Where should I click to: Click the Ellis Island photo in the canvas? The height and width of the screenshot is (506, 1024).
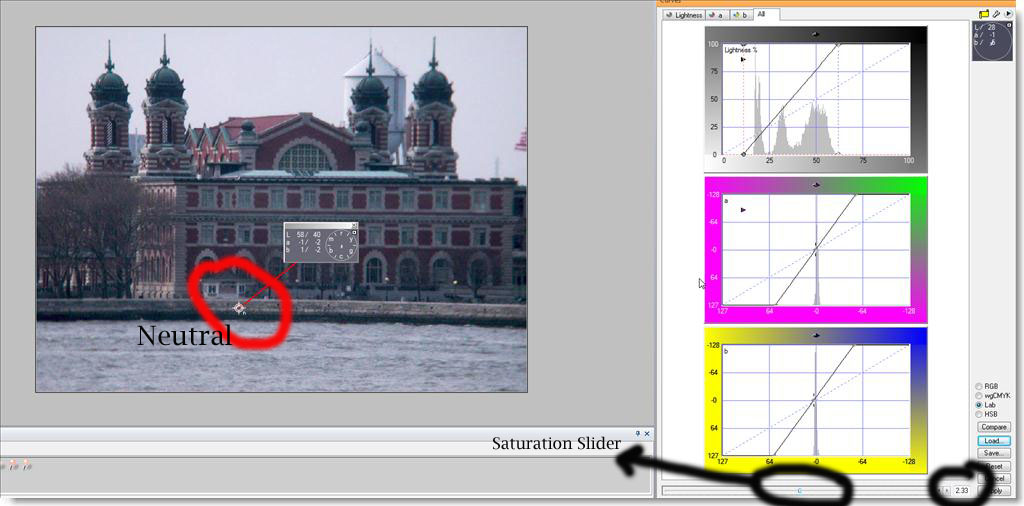coord(281,209)
